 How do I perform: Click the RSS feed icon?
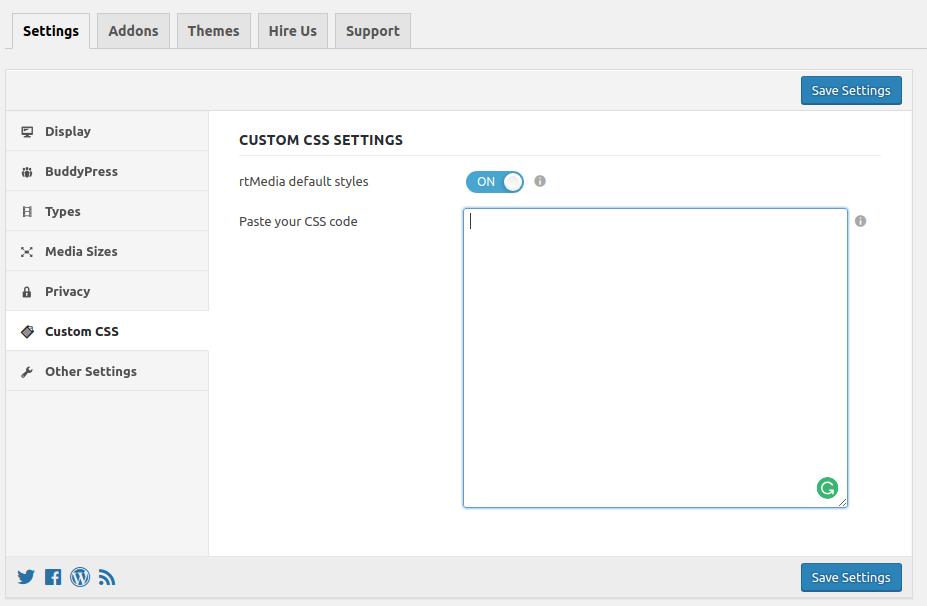(x=107, y=577)
